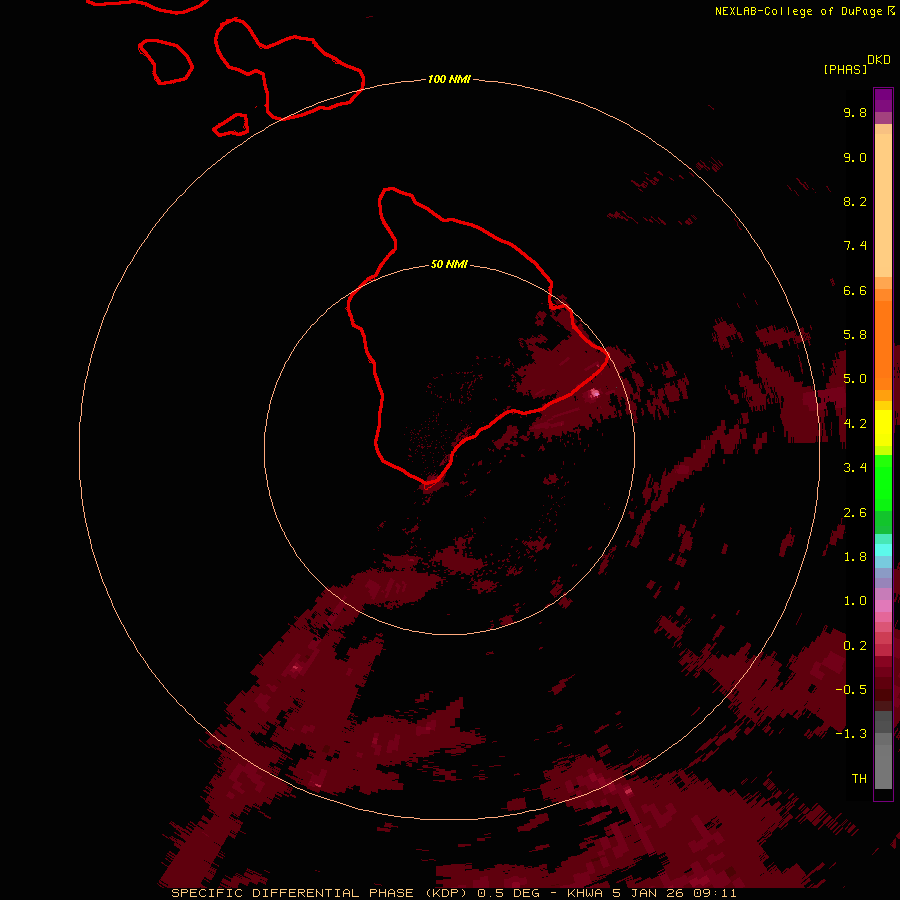Click the 0.2 value on the color scale
The width and height of the screenshot is (900, 900).
(x=855, y=646)
